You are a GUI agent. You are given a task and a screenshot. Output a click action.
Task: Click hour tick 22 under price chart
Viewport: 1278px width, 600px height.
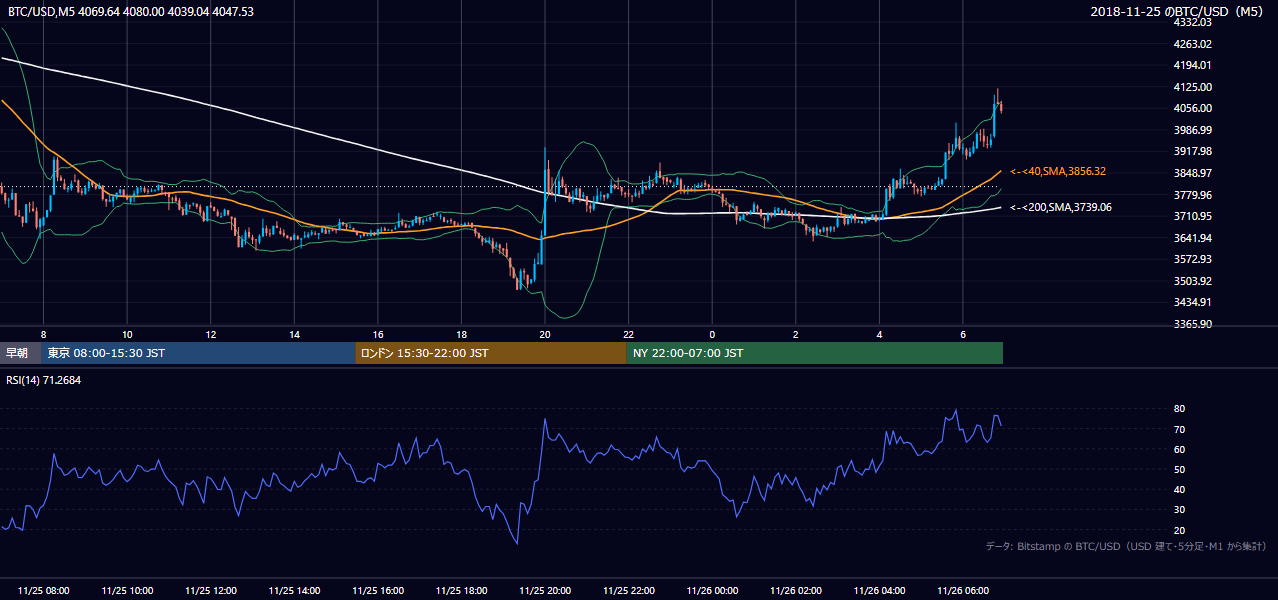click(628, 334)
